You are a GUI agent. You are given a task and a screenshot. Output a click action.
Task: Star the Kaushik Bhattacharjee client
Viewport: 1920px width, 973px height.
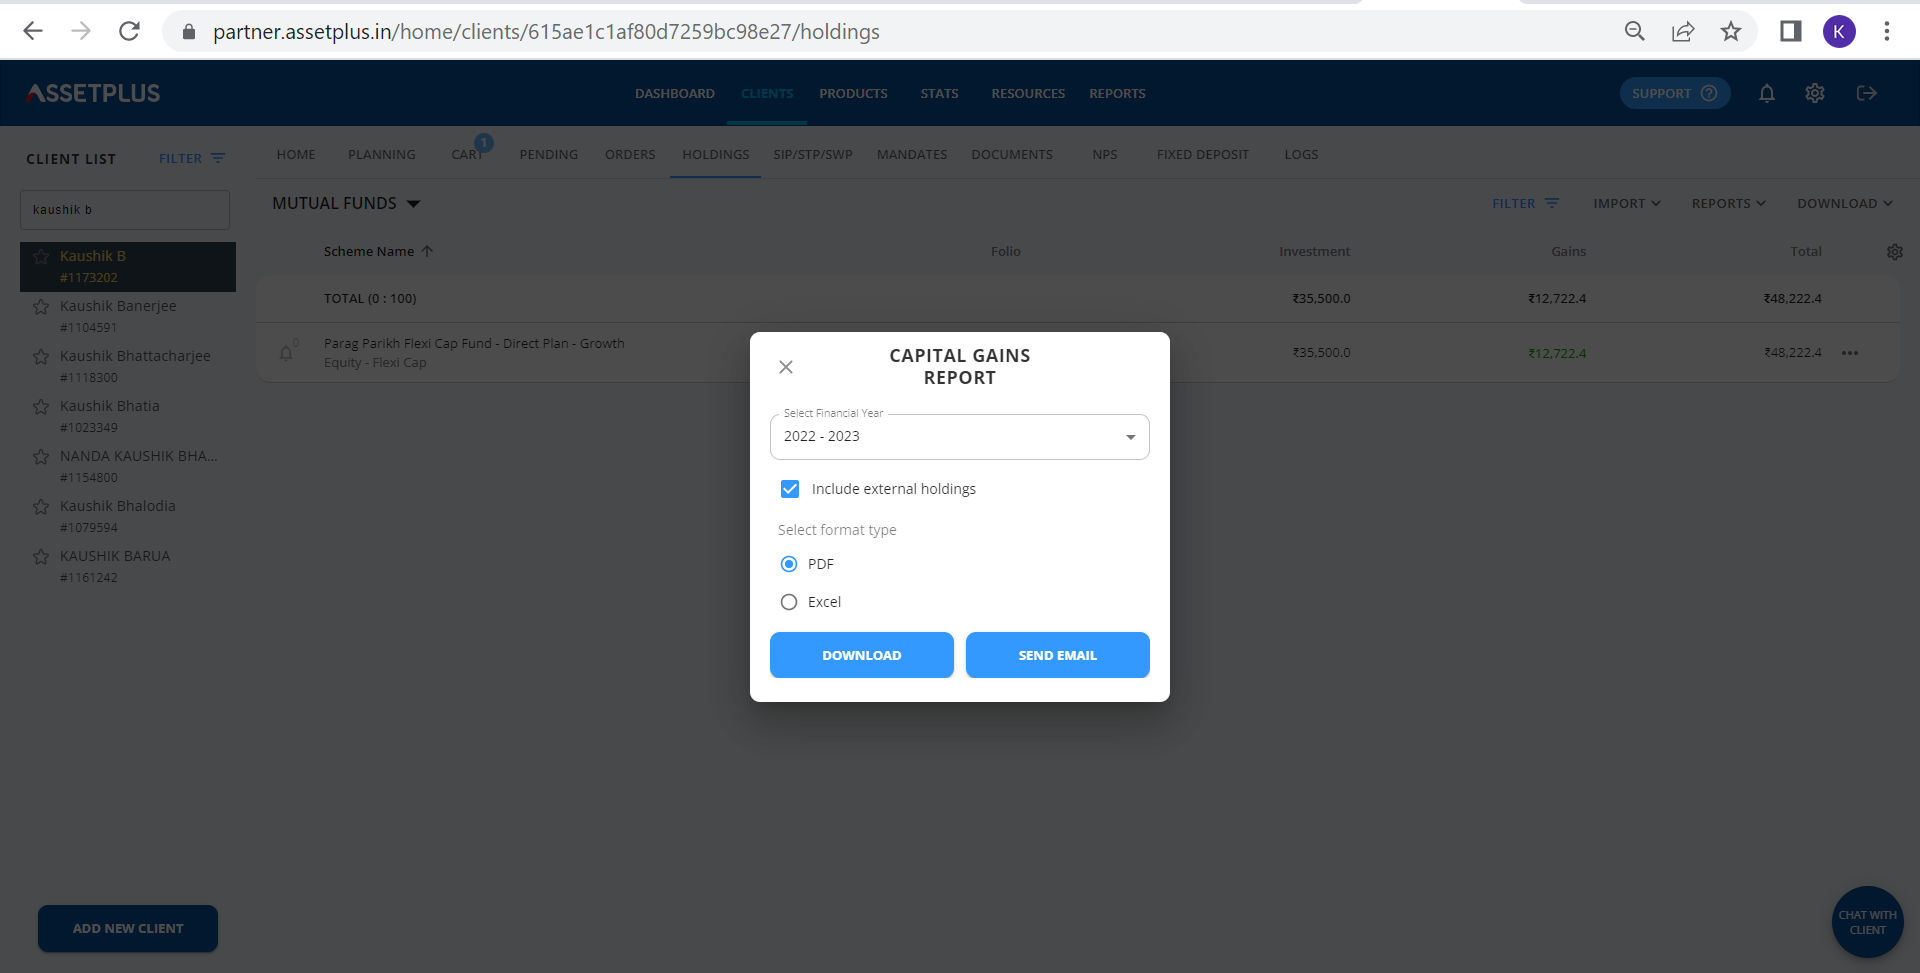click(41, 357)
